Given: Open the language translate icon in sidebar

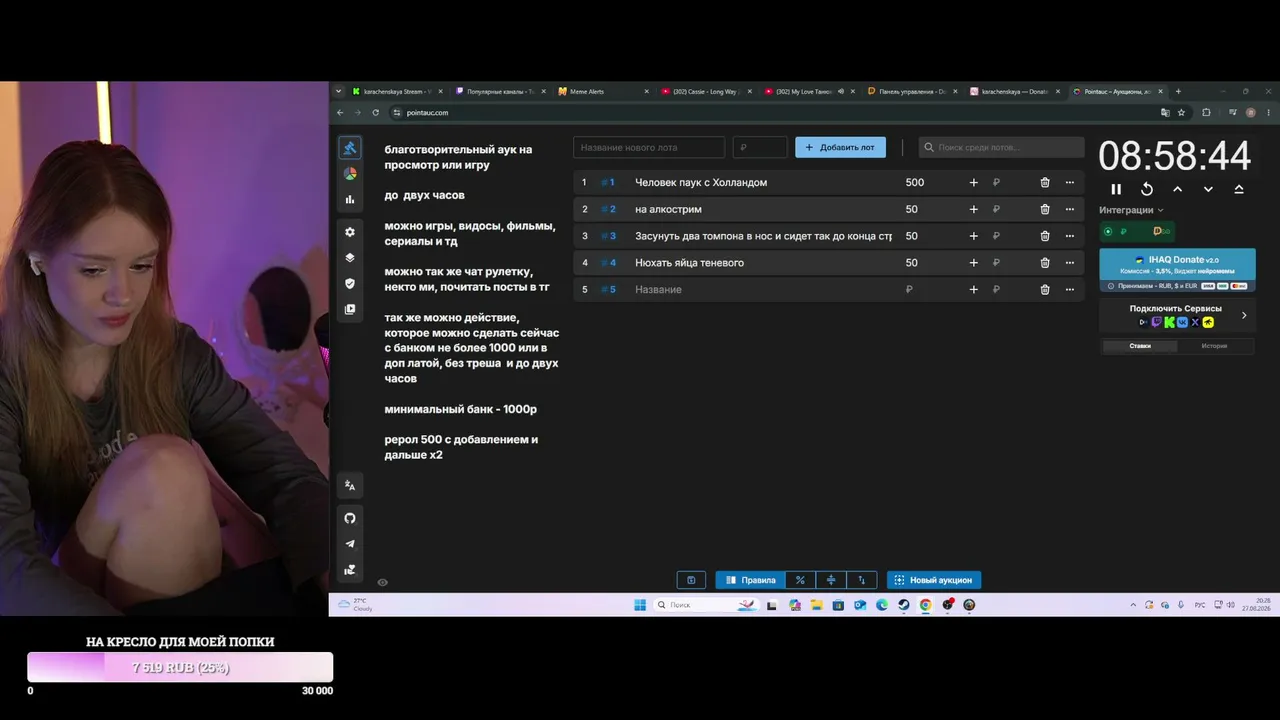Looking at the screenshot, I should click(x=350, y=485).
